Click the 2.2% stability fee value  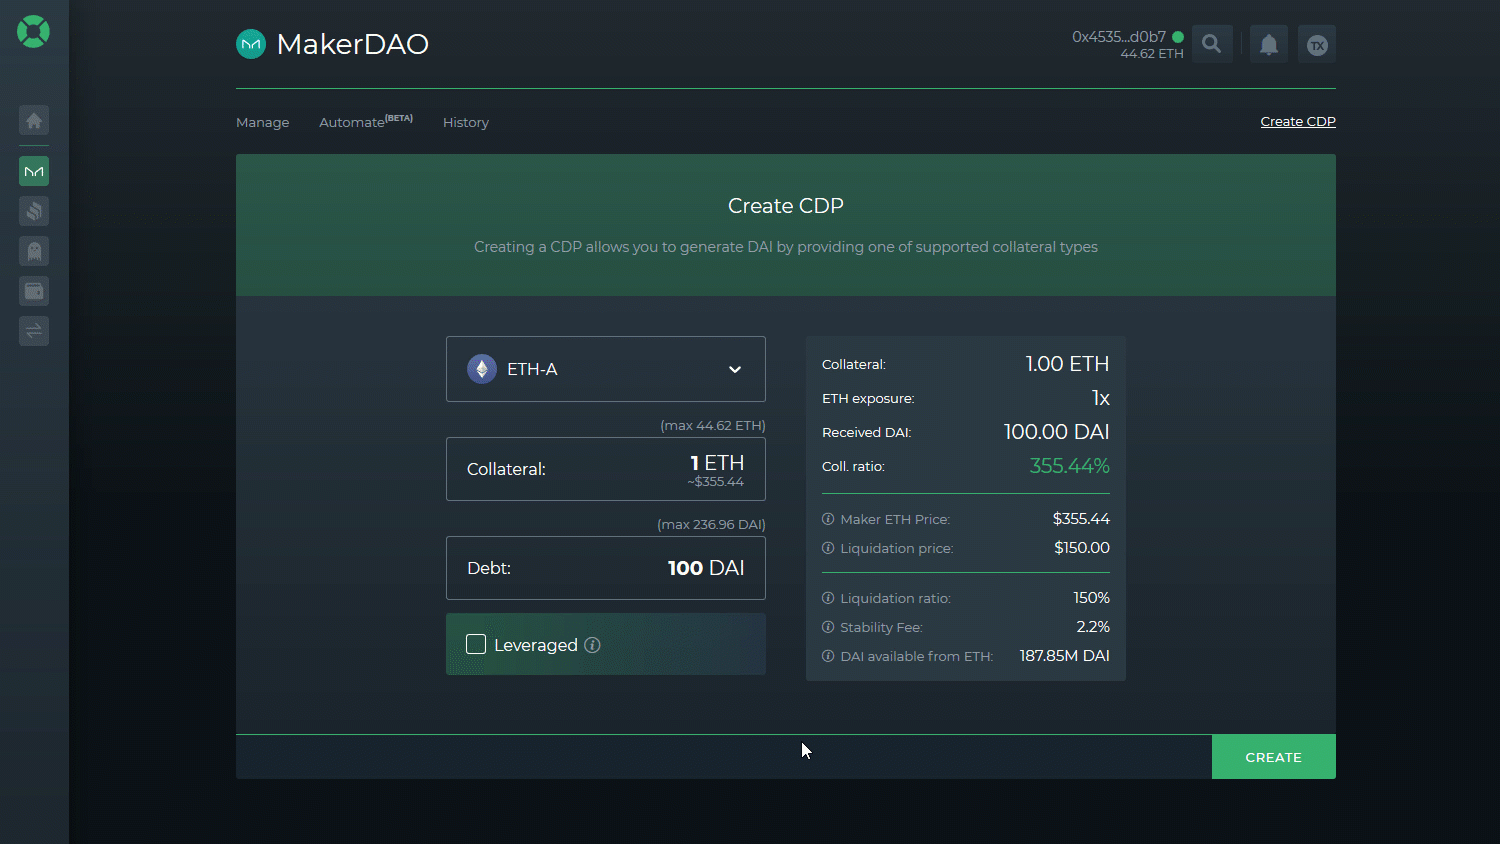pos(1093,627)
